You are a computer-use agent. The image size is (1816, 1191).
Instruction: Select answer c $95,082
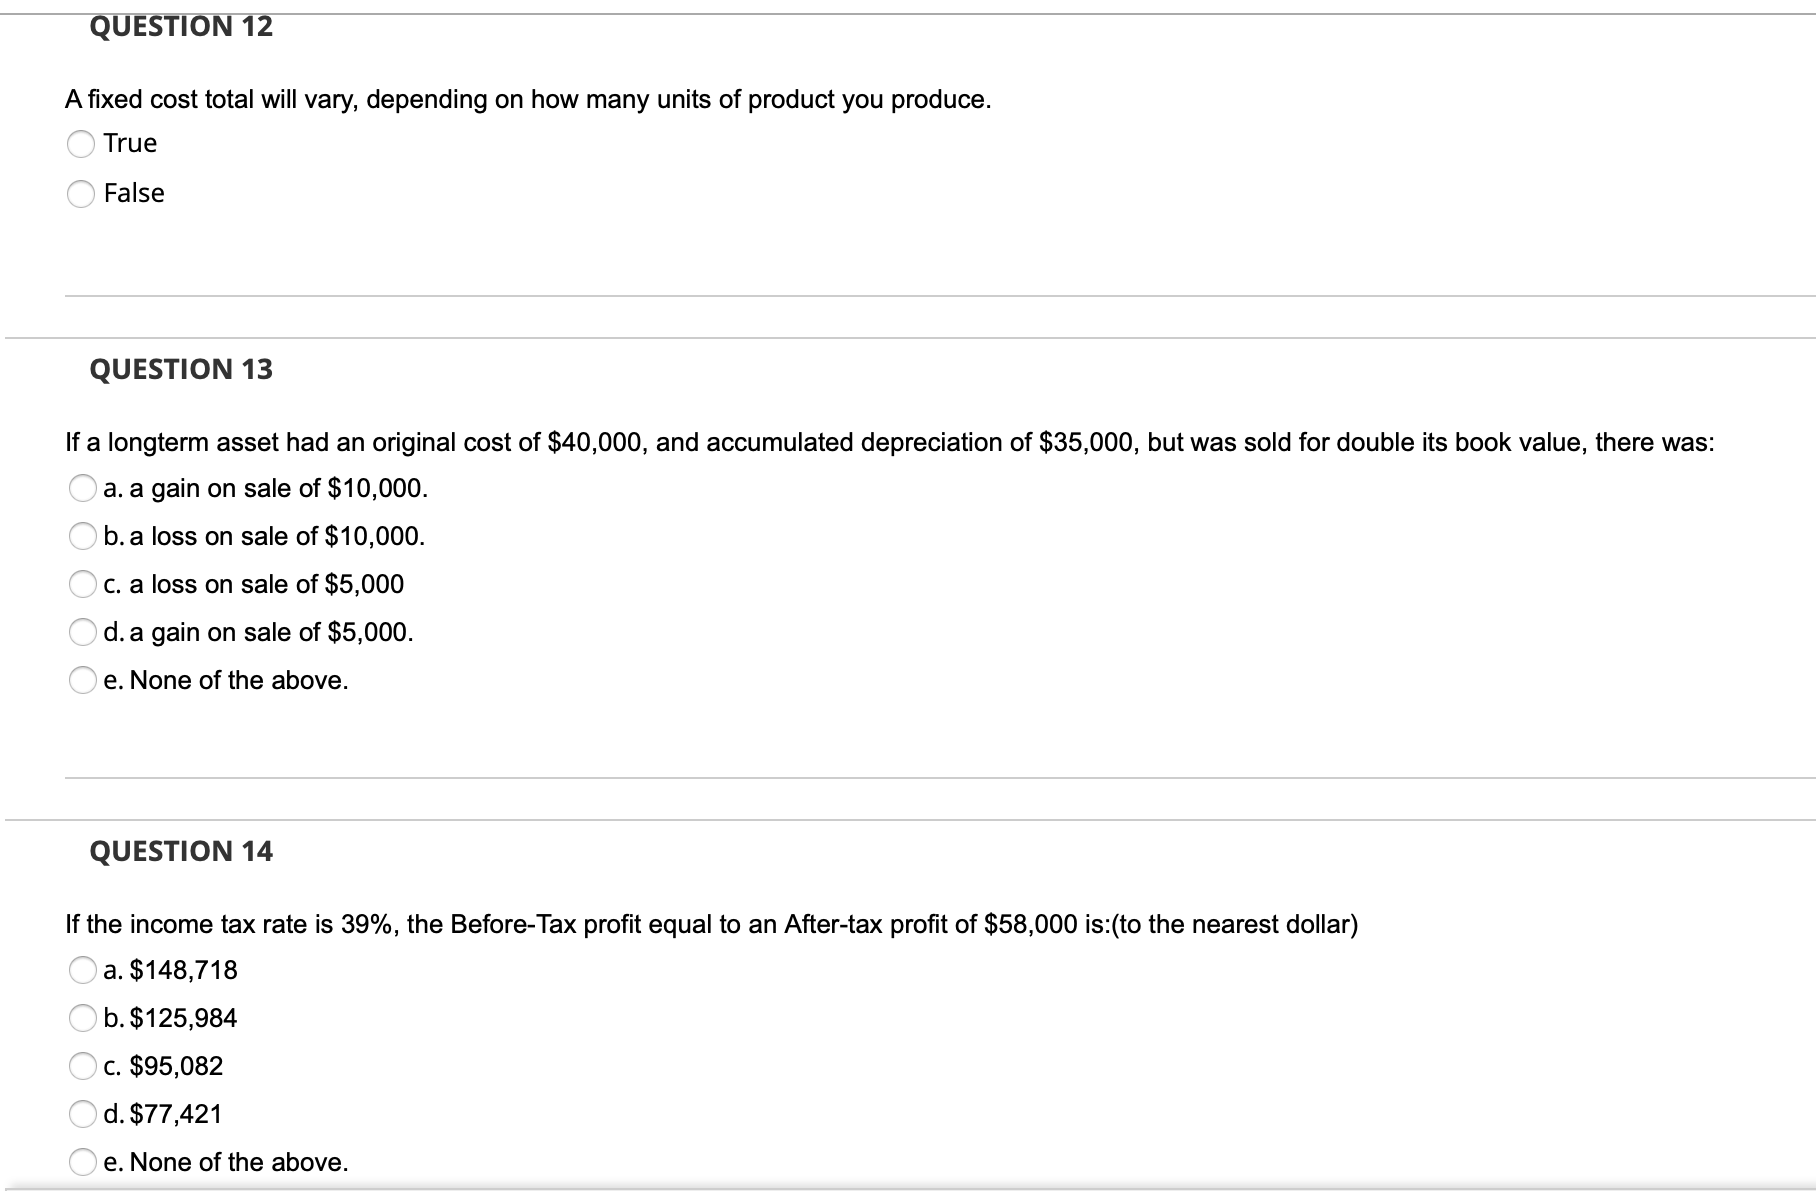click(x=82, y=1066)
